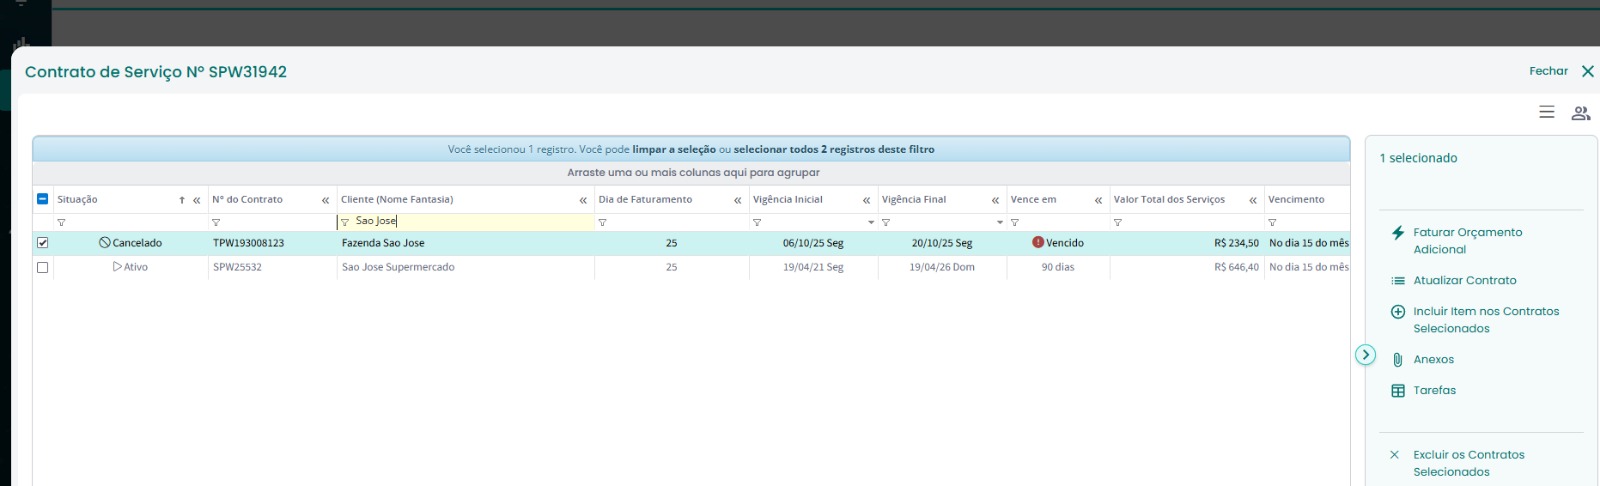Check the Sao Jose Supermercado row checkbox
The height and width of the screenshot is (486, 1600).
[x=42, y=268]
